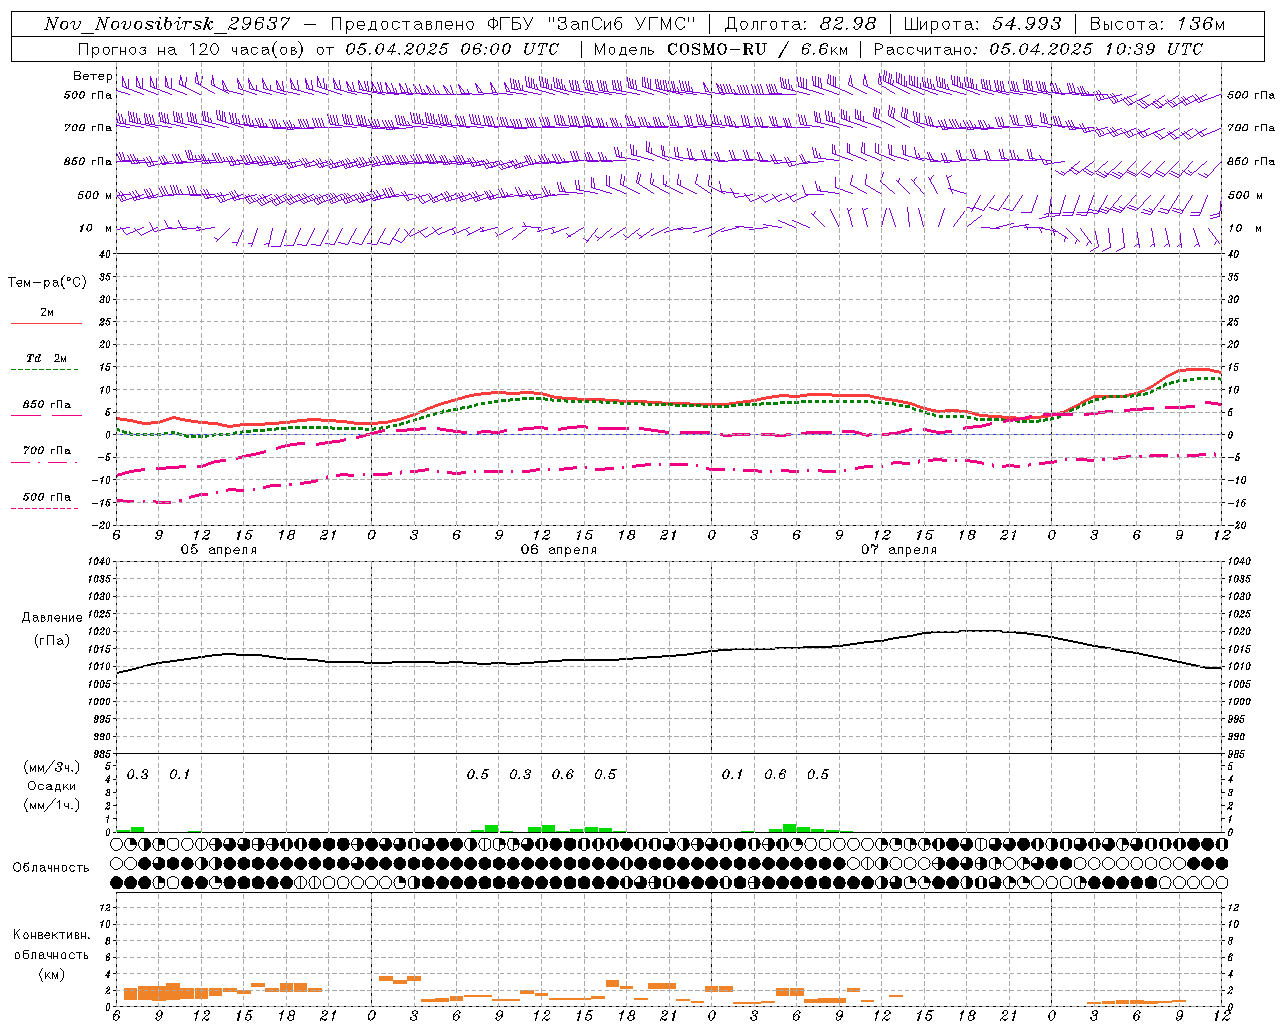
Task: Click the Td 2м legend label
Action: point(47,358)
